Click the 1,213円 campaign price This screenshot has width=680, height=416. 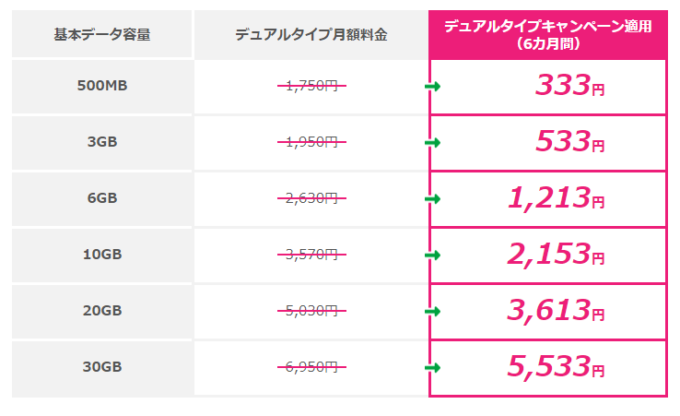coord(555,200)
